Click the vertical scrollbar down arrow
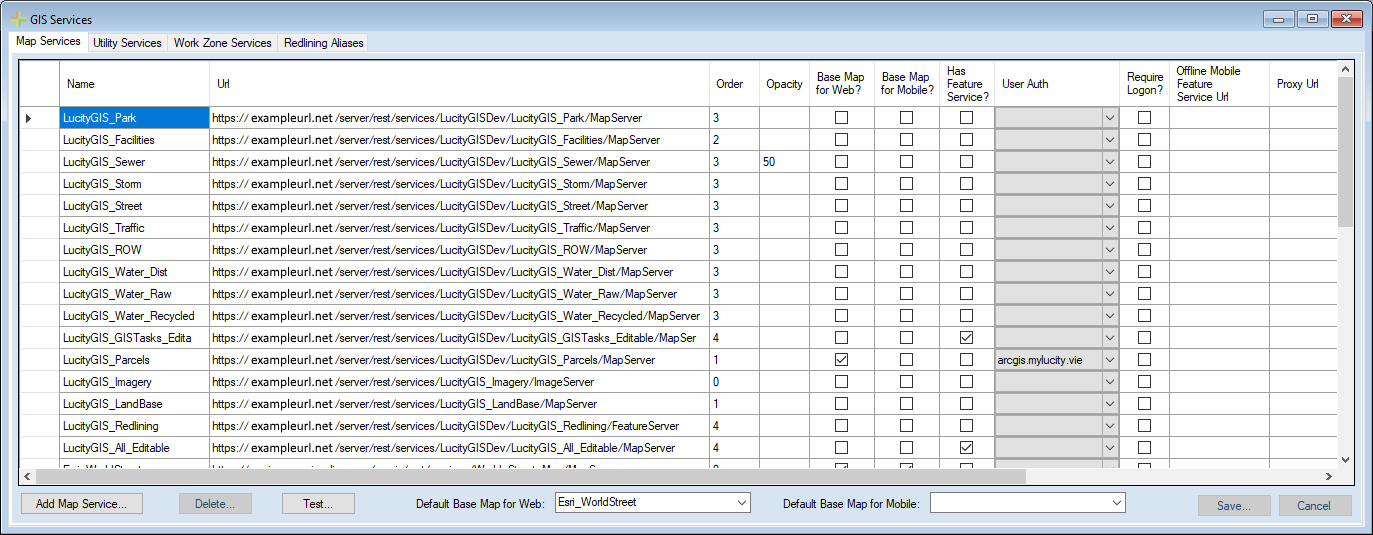 coord(1345,459)
